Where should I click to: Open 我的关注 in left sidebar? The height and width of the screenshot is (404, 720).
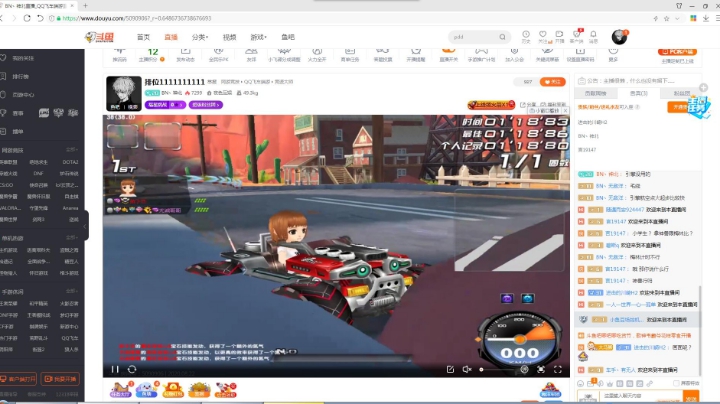(23, 58)
